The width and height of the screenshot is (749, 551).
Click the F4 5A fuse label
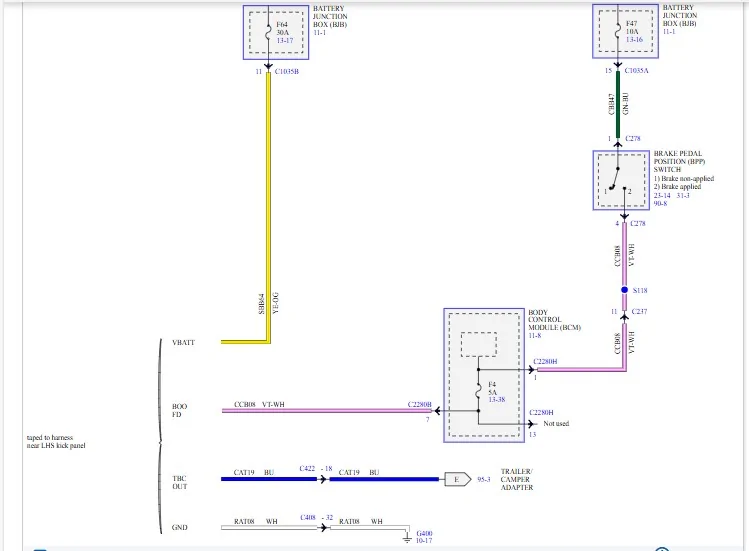click(x=492, y=389)
